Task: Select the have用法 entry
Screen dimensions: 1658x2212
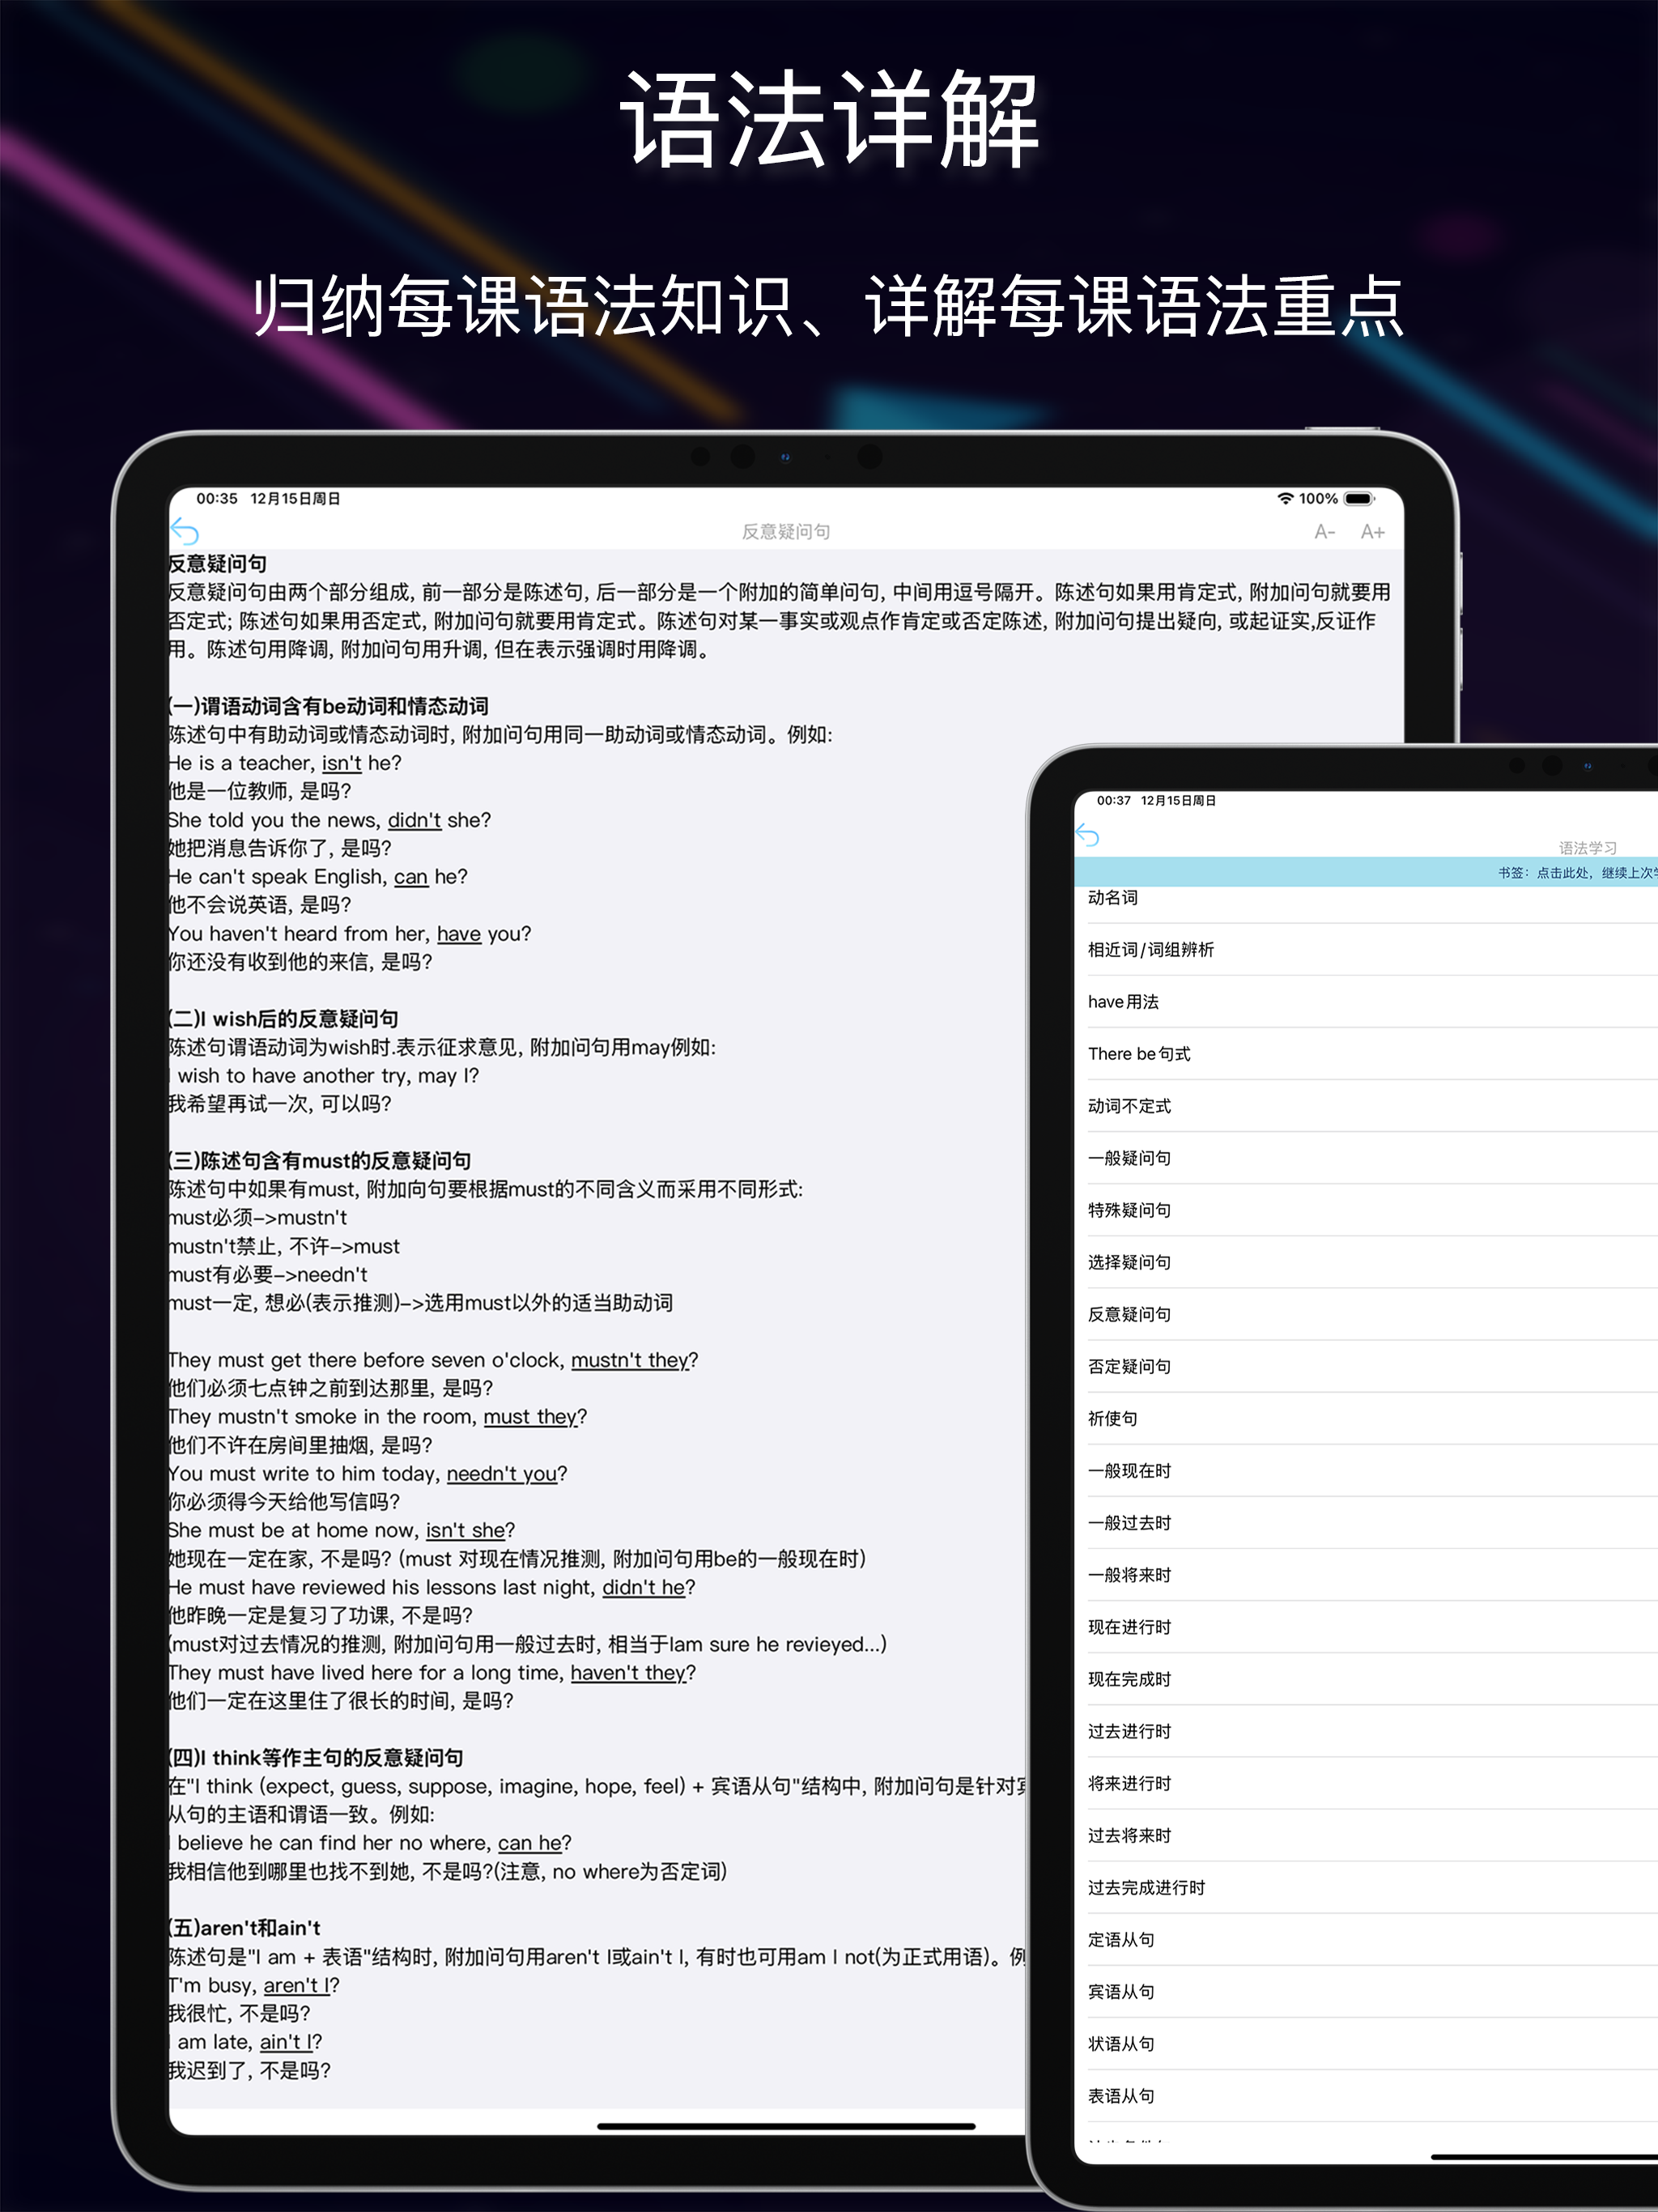Action: coord(1123,1002)
